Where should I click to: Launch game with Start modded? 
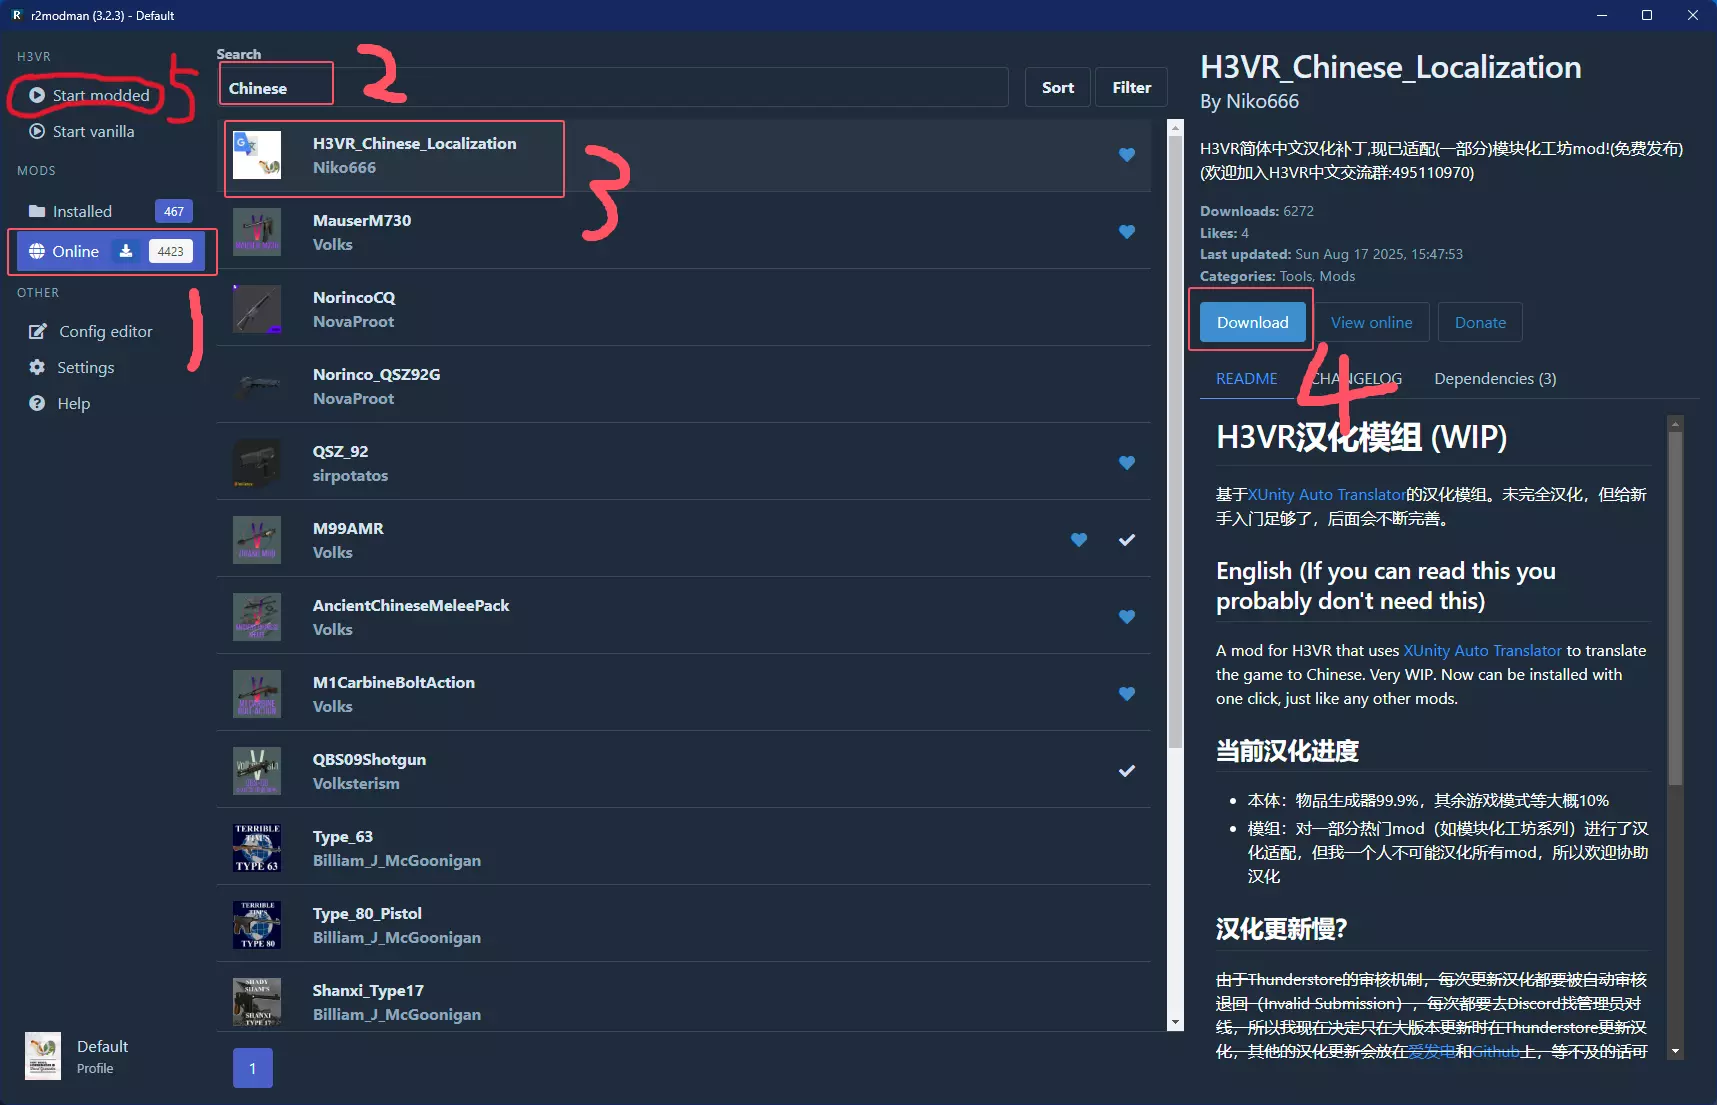[x=100, y=95]
